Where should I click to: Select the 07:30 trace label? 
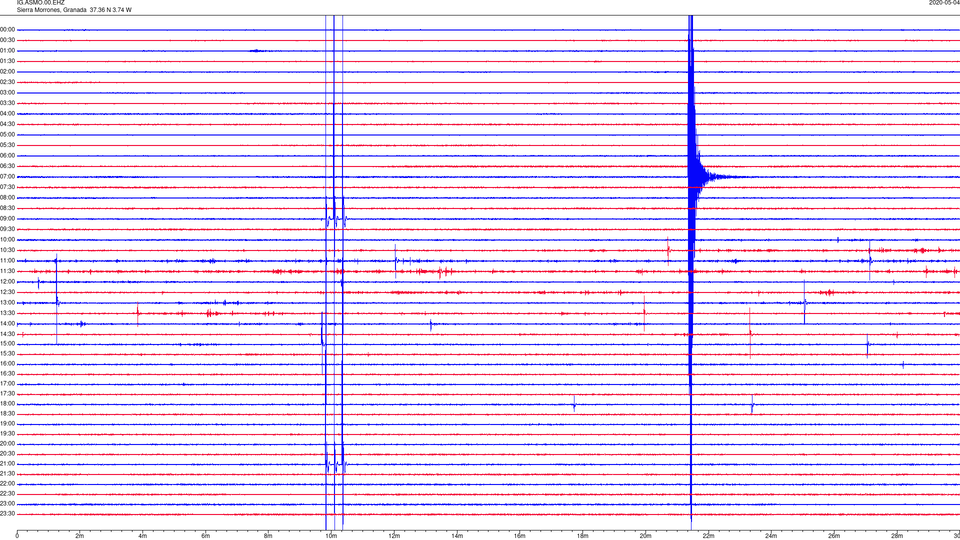7,187
